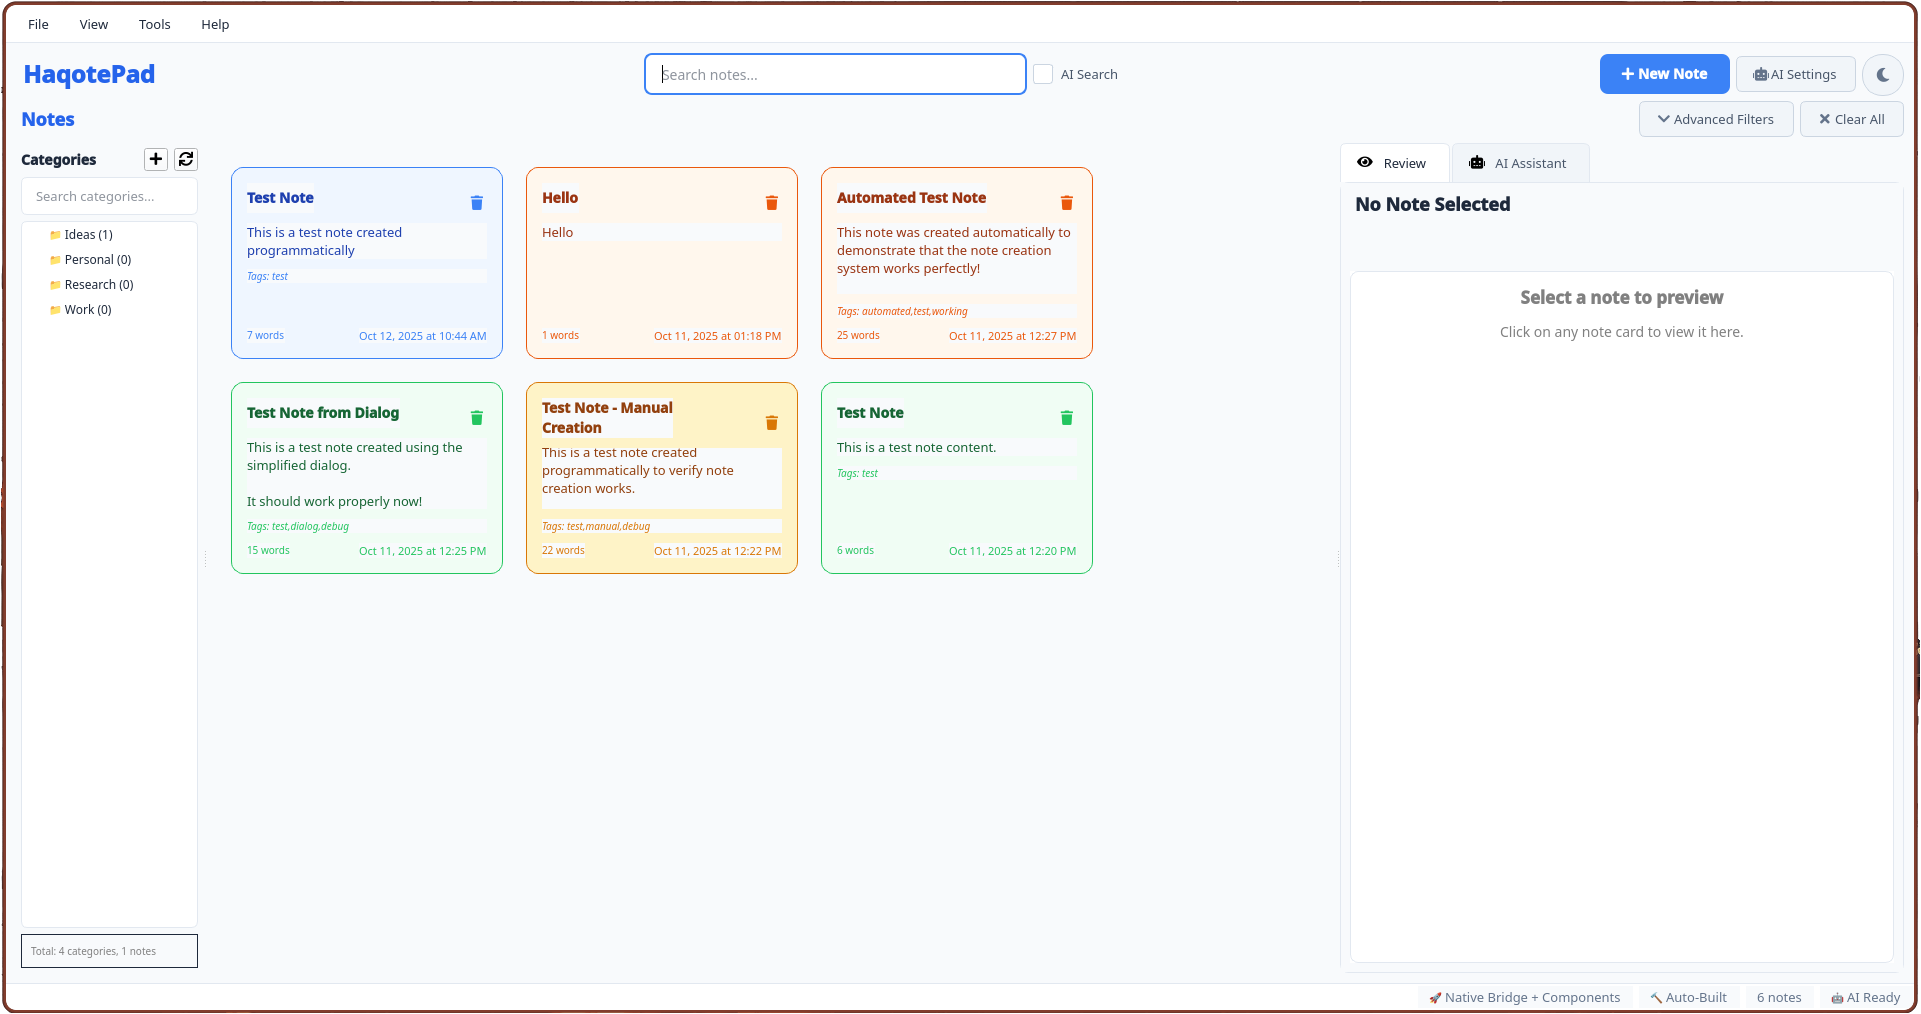Create a category using the plus icon
Screen dimensions: 1921x1014
pyautogui.click(x=155, y=159)
